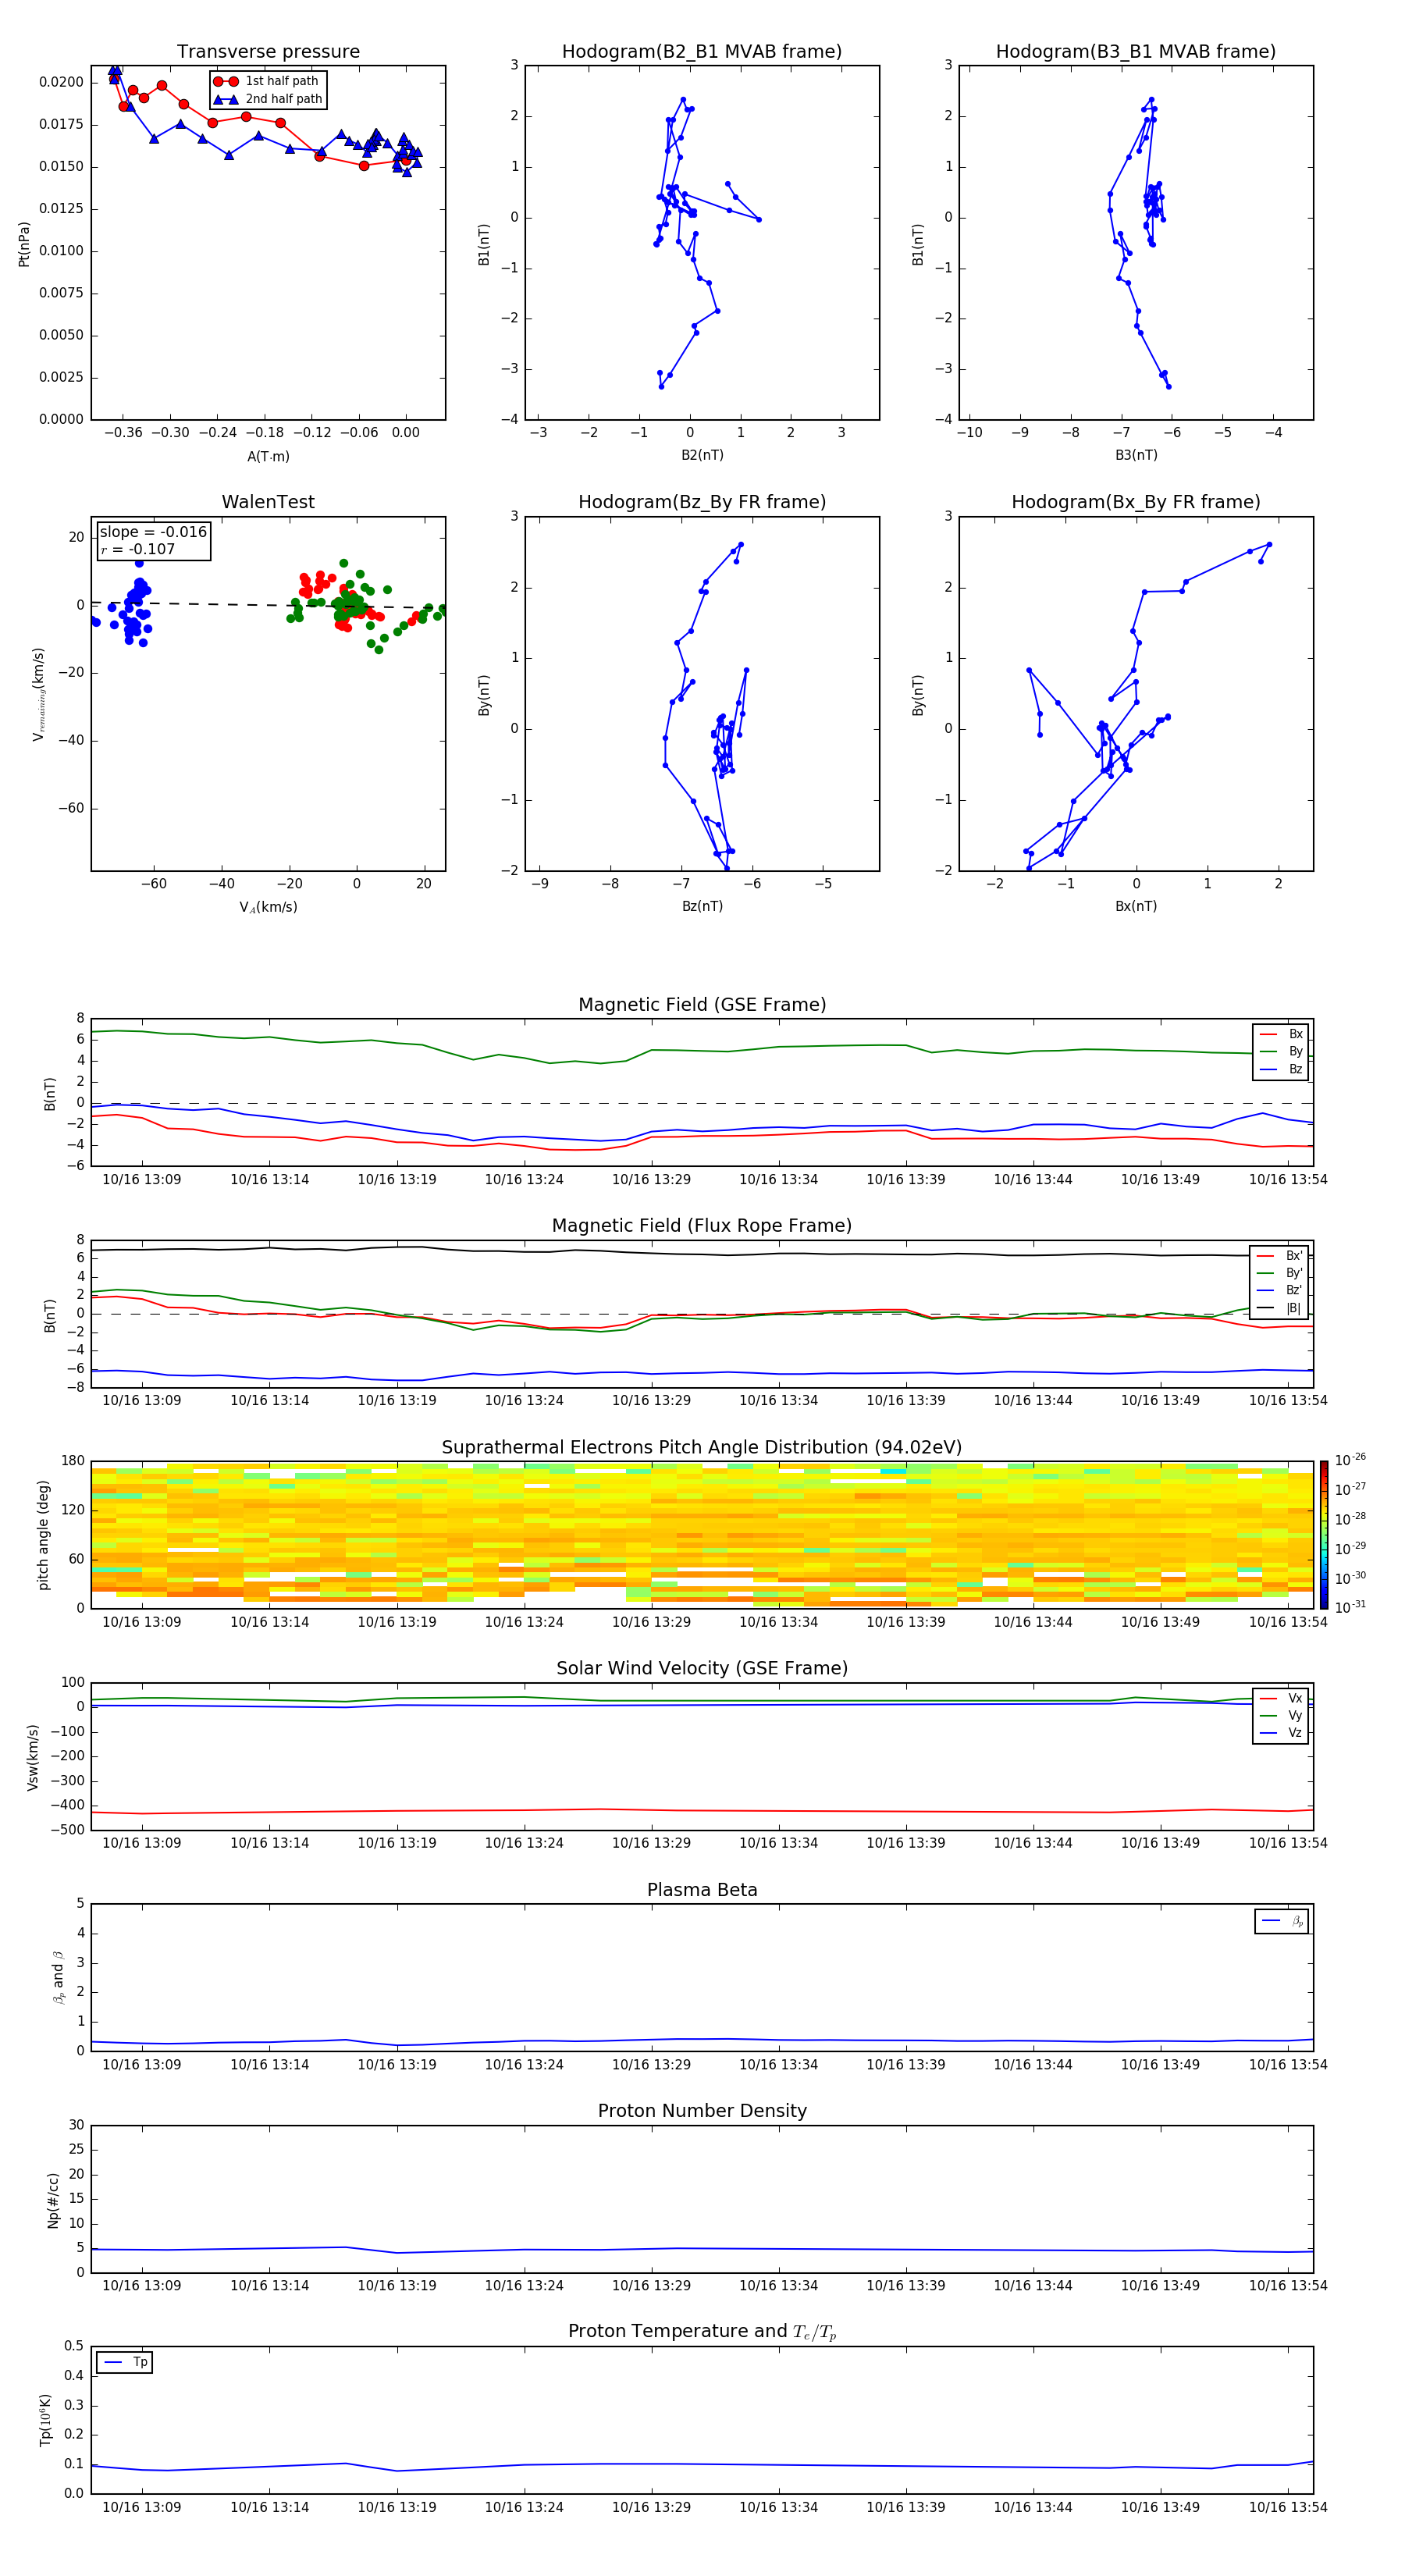This screenshot has width=1405, height=2576.
Task: Select the Vz legend entry
Action: [x=1281, y=1732]
